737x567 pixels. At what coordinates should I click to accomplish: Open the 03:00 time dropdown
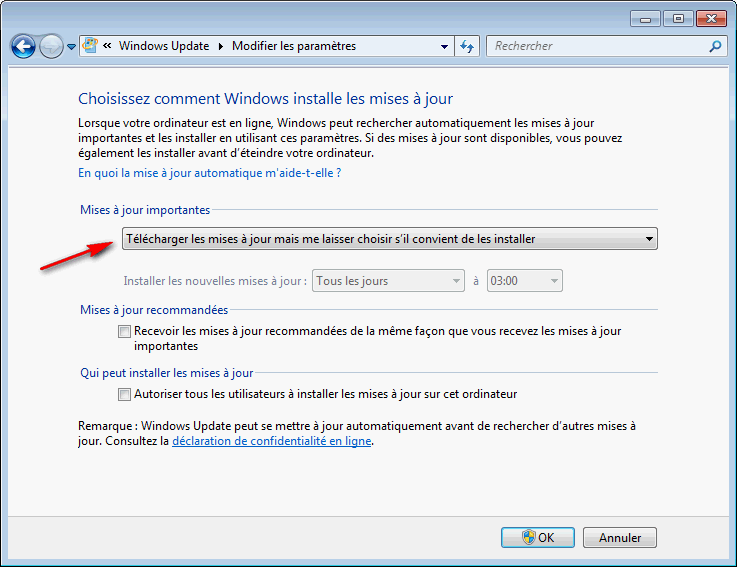coord(525,281)
